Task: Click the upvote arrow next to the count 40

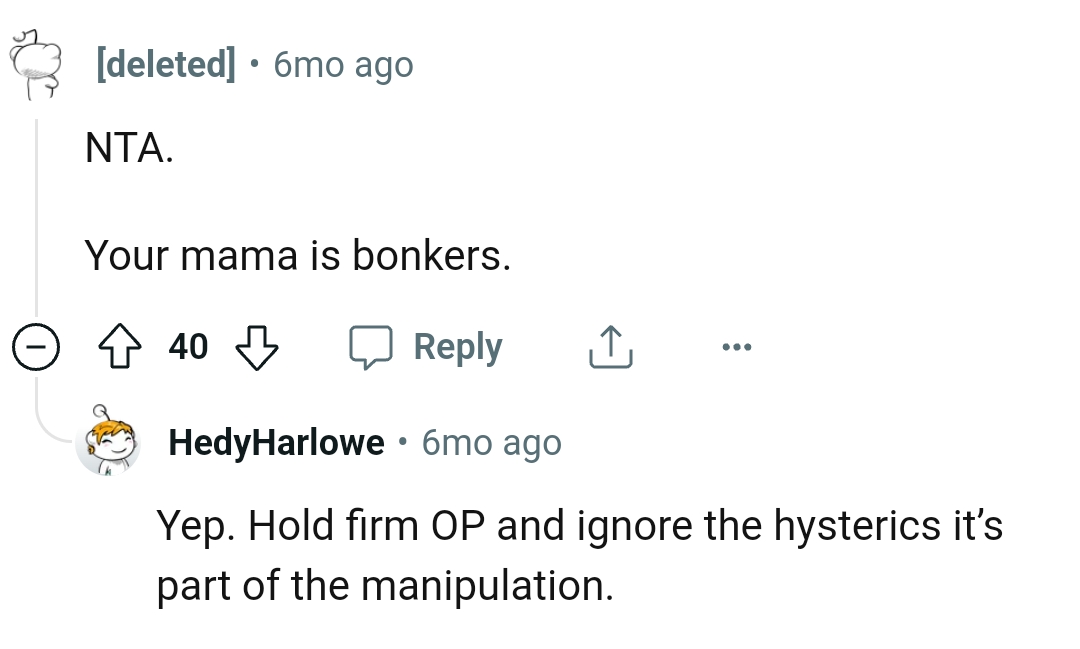Action: click(x=120, y=346)
